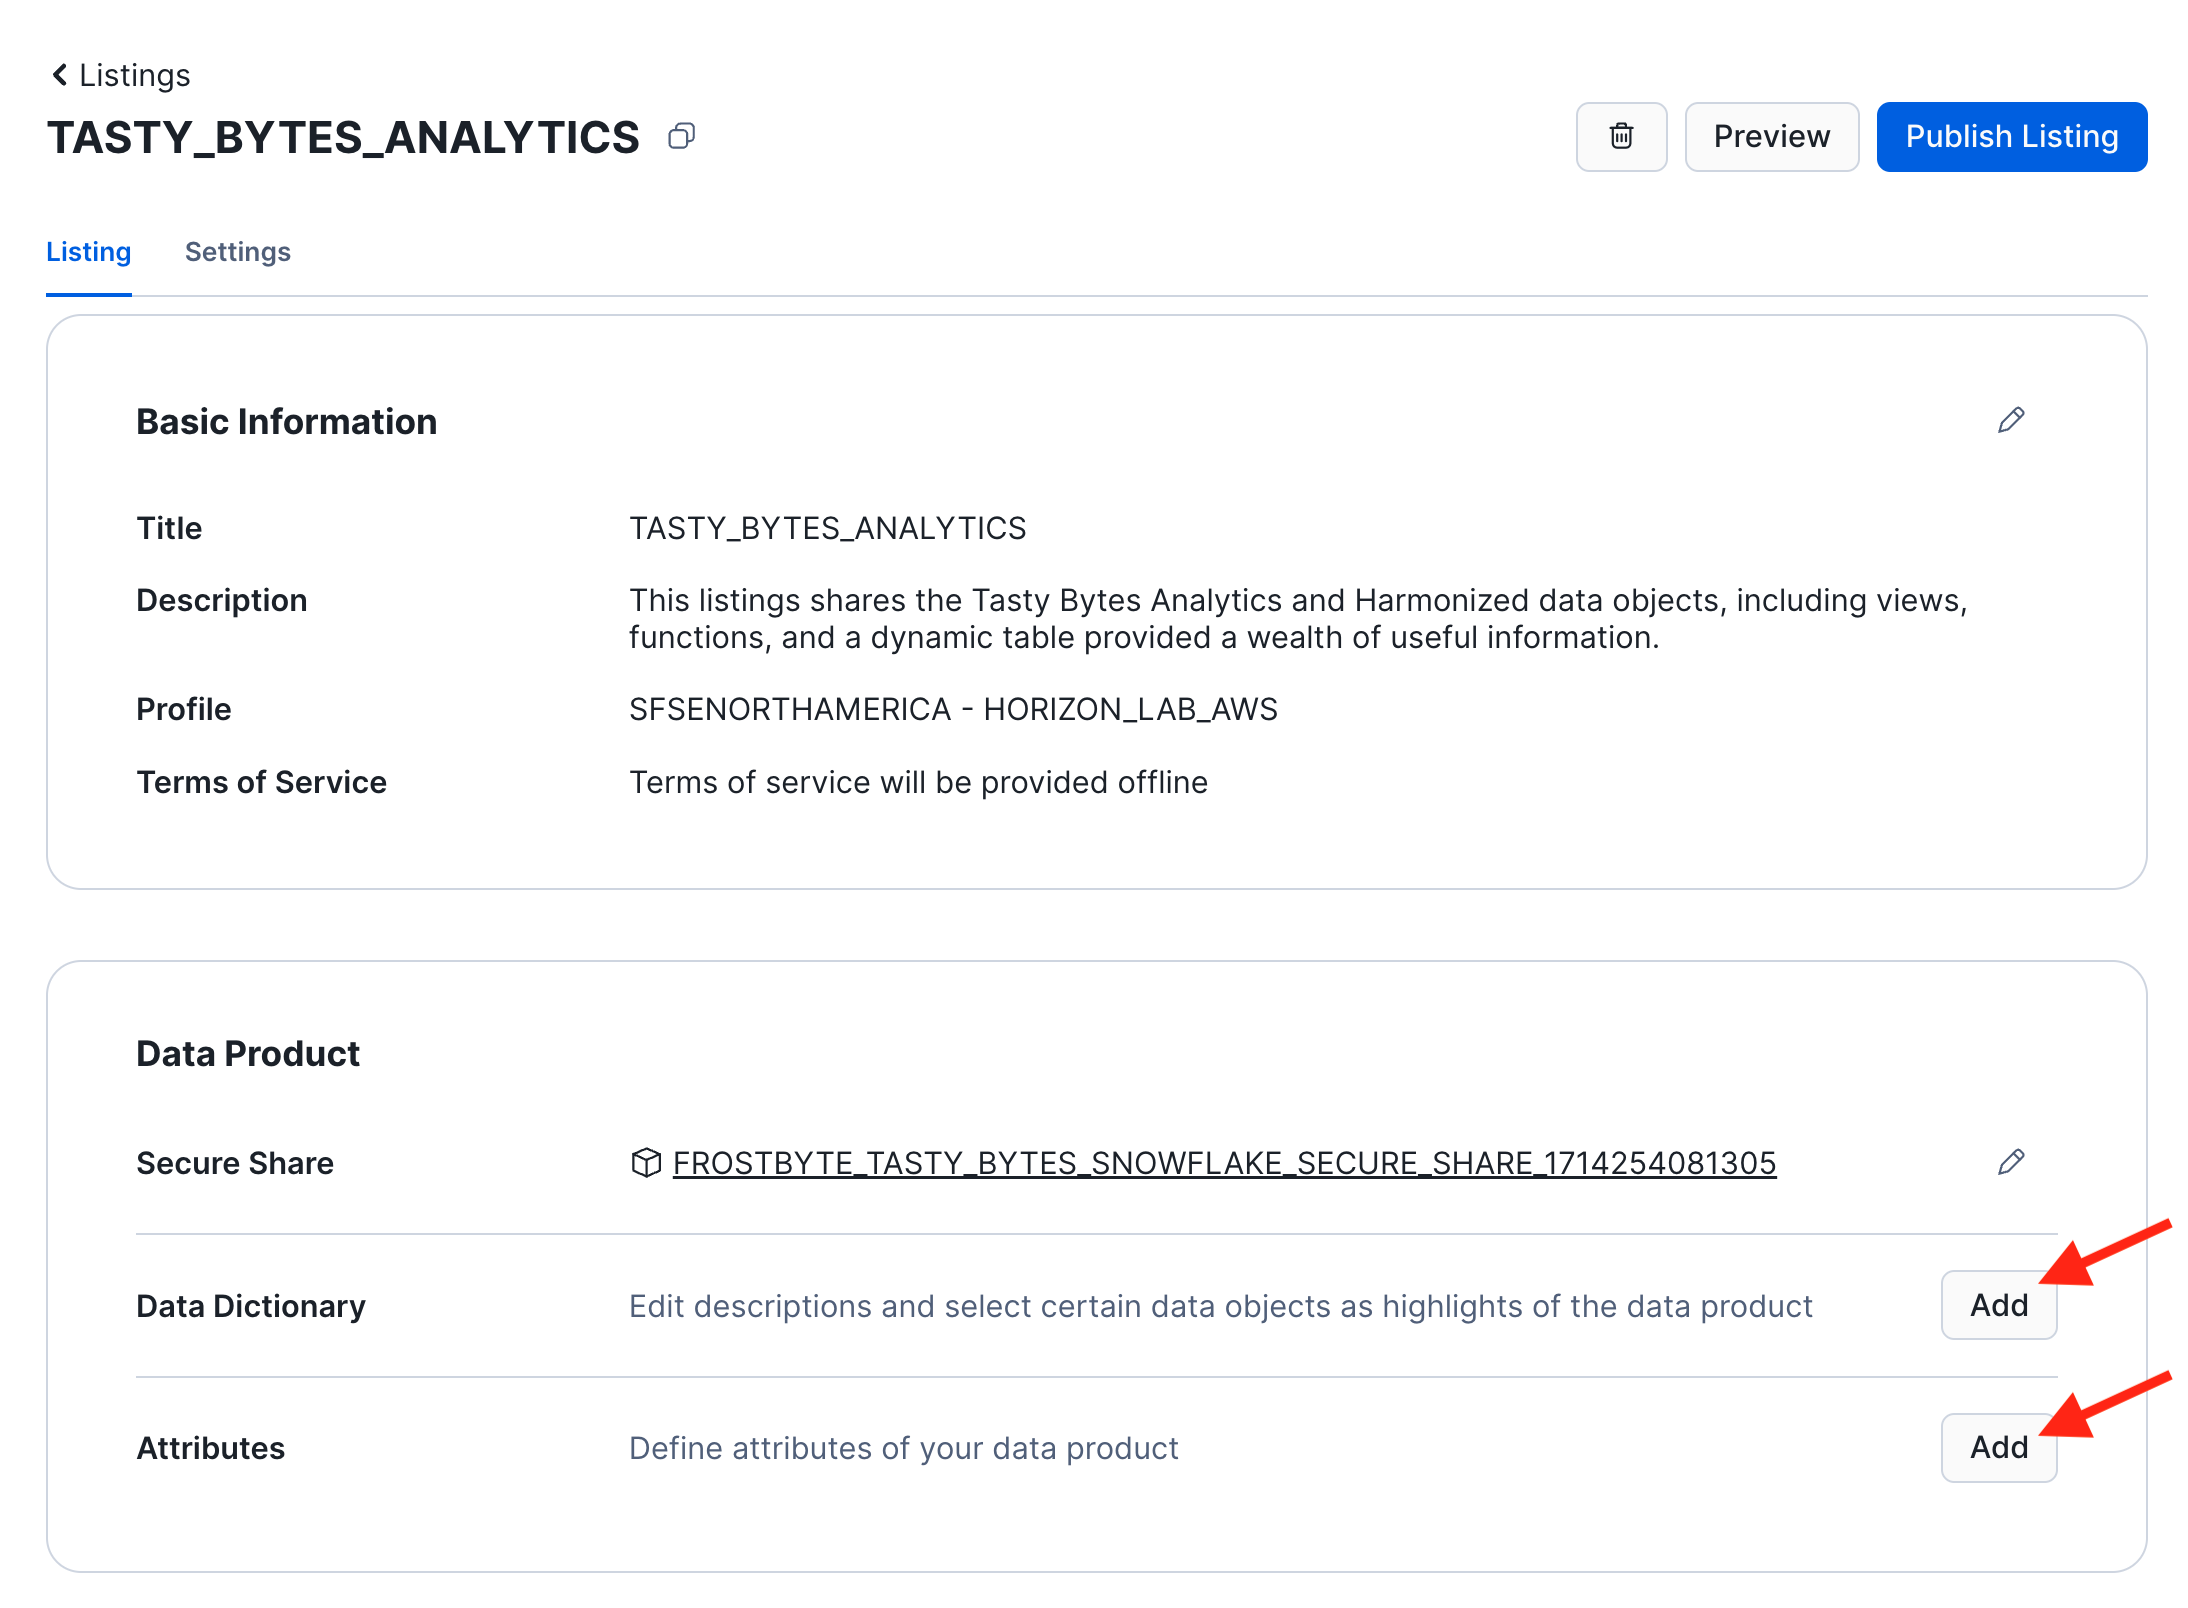Click the Publish Listing button

(2011, 136)
